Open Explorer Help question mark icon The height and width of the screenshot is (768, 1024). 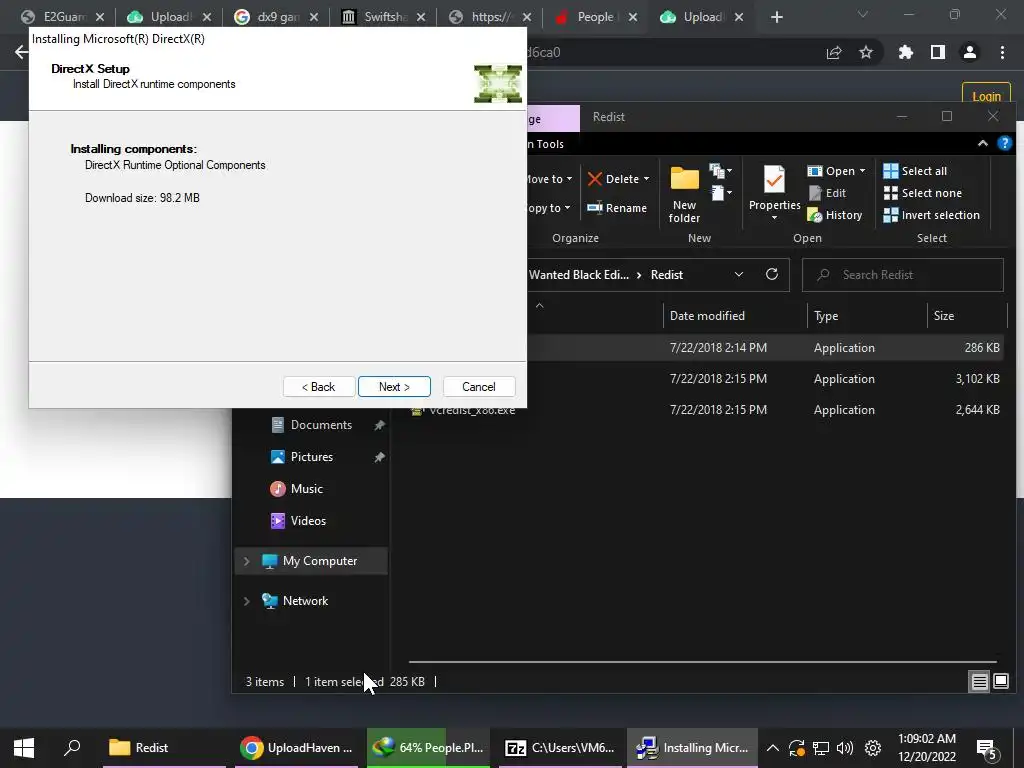click(1004, 144)
